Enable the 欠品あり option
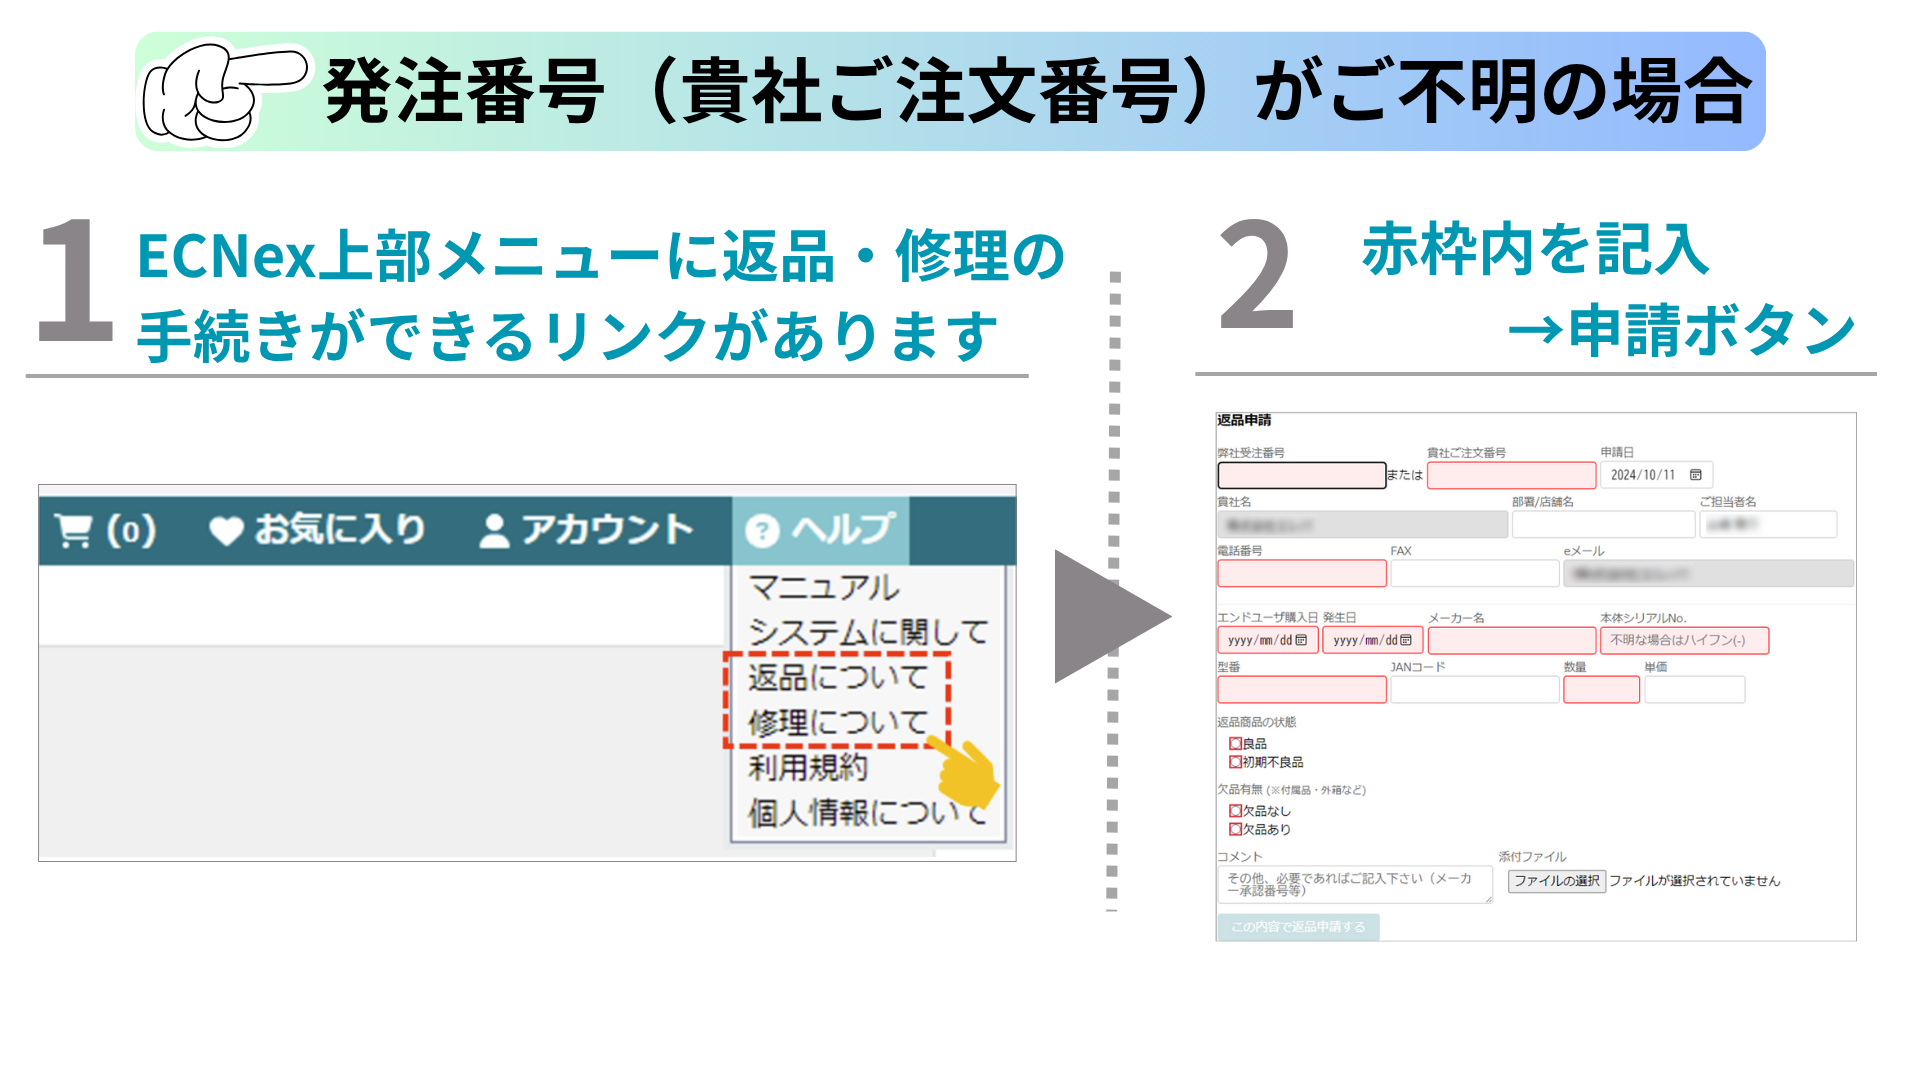The image size is (1920, 1080). pos(1234,828)
